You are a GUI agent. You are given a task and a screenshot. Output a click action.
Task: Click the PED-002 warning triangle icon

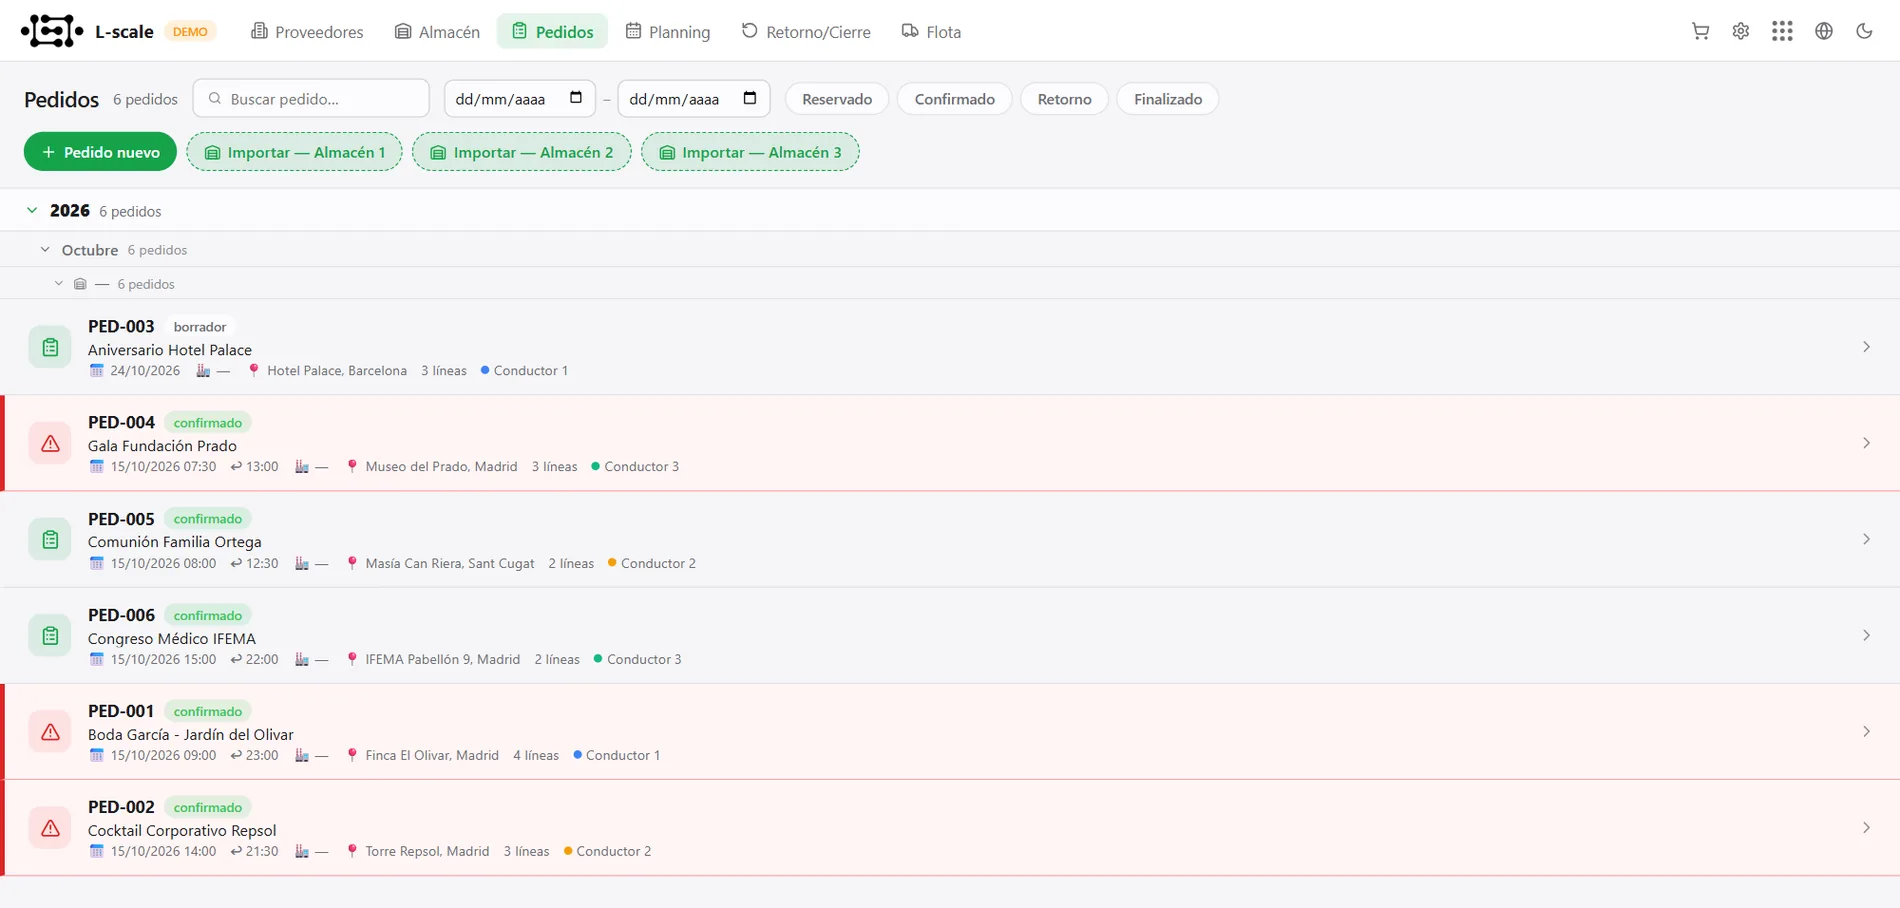click(x=50, y=828)
